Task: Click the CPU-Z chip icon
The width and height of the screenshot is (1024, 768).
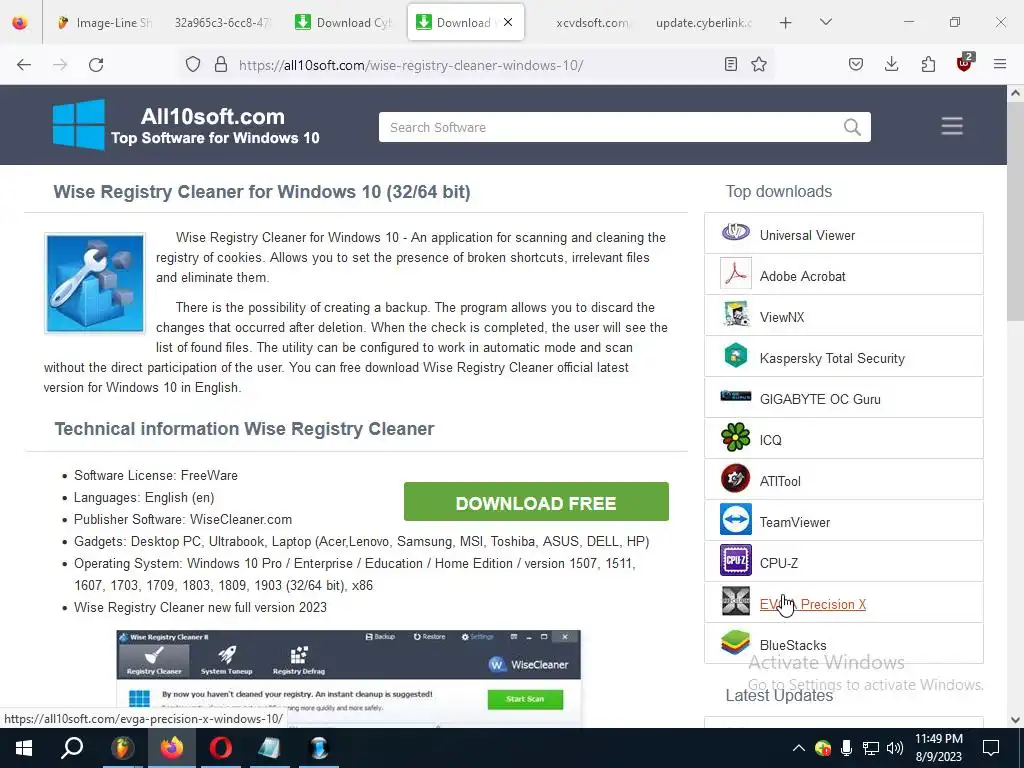Action: [x=735, y=560]
